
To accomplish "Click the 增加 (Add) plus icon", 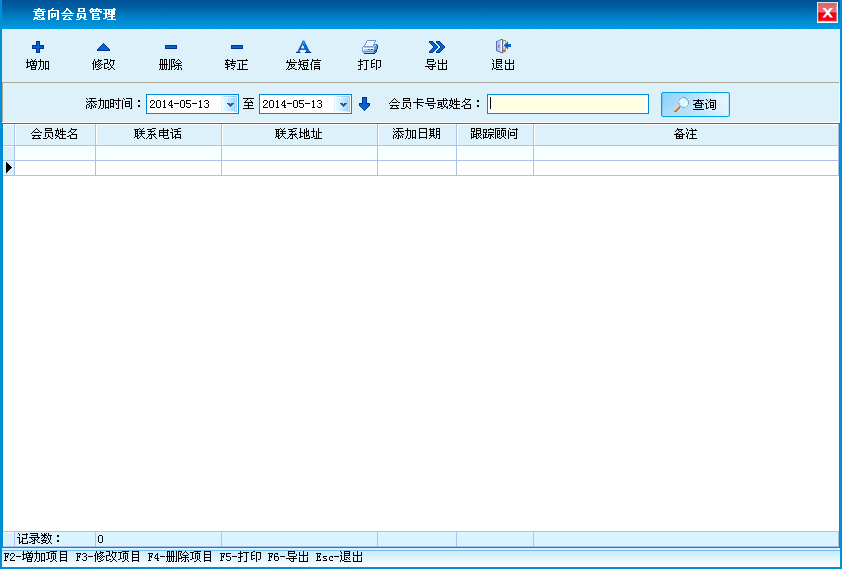I will point(38,47).
